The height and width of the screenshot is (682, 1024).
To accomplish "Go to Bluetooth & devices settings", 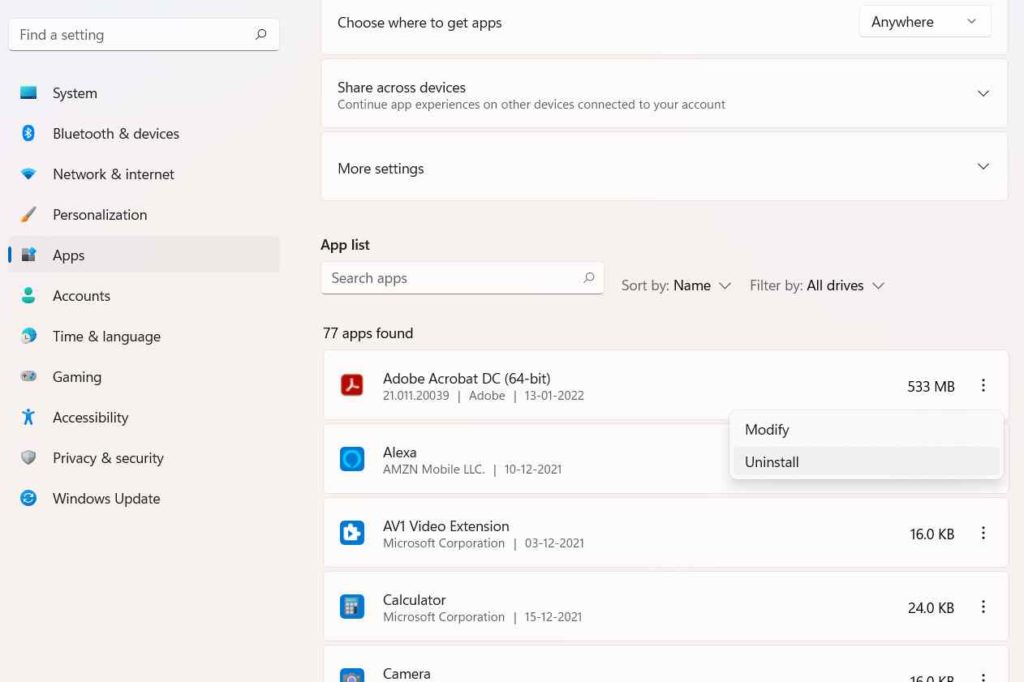I will 144,133.
